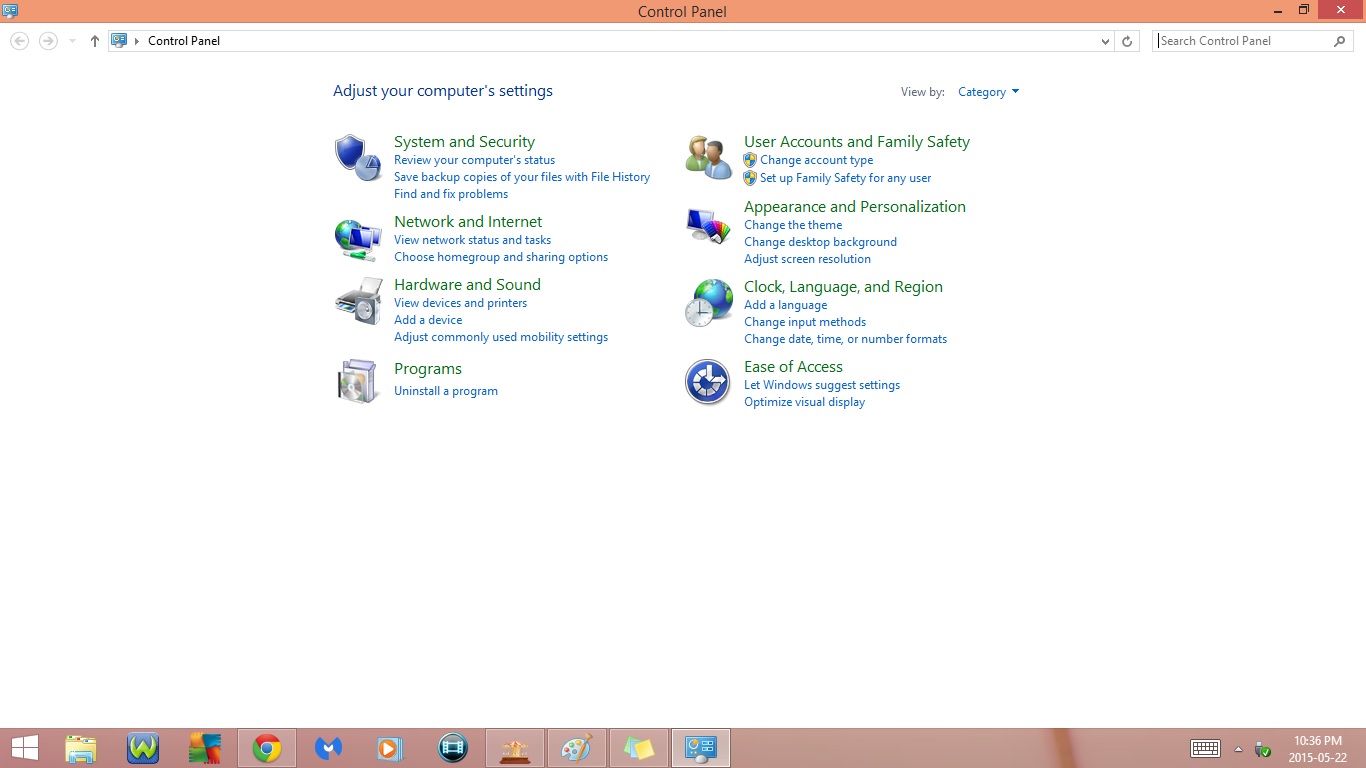Open the Programs category heading

point(428,369)
